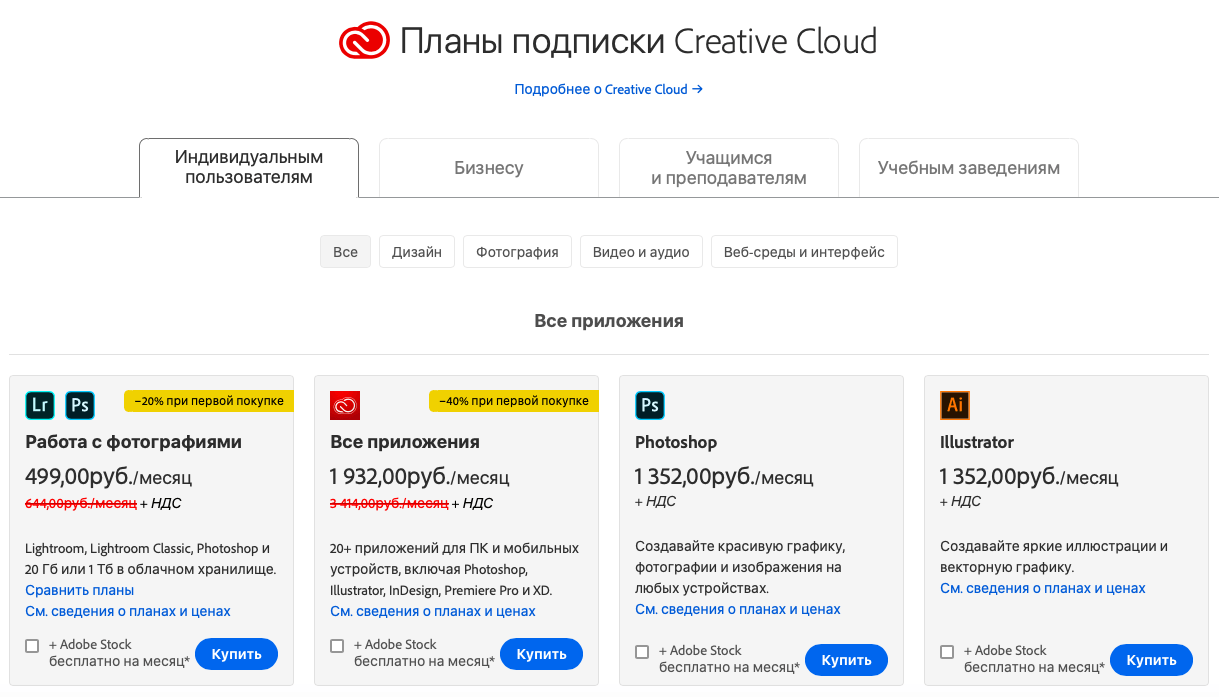The height and width of the screenshot is (697, 1219).
Task: Click the Планы подписки Creative Cloud heading
Action: point(638,42)
